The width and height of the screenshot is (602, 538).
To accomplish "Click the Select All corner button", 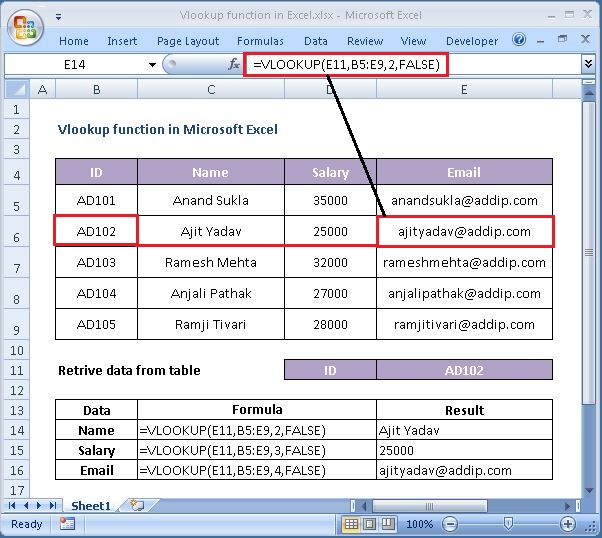I will coord(17,89).
